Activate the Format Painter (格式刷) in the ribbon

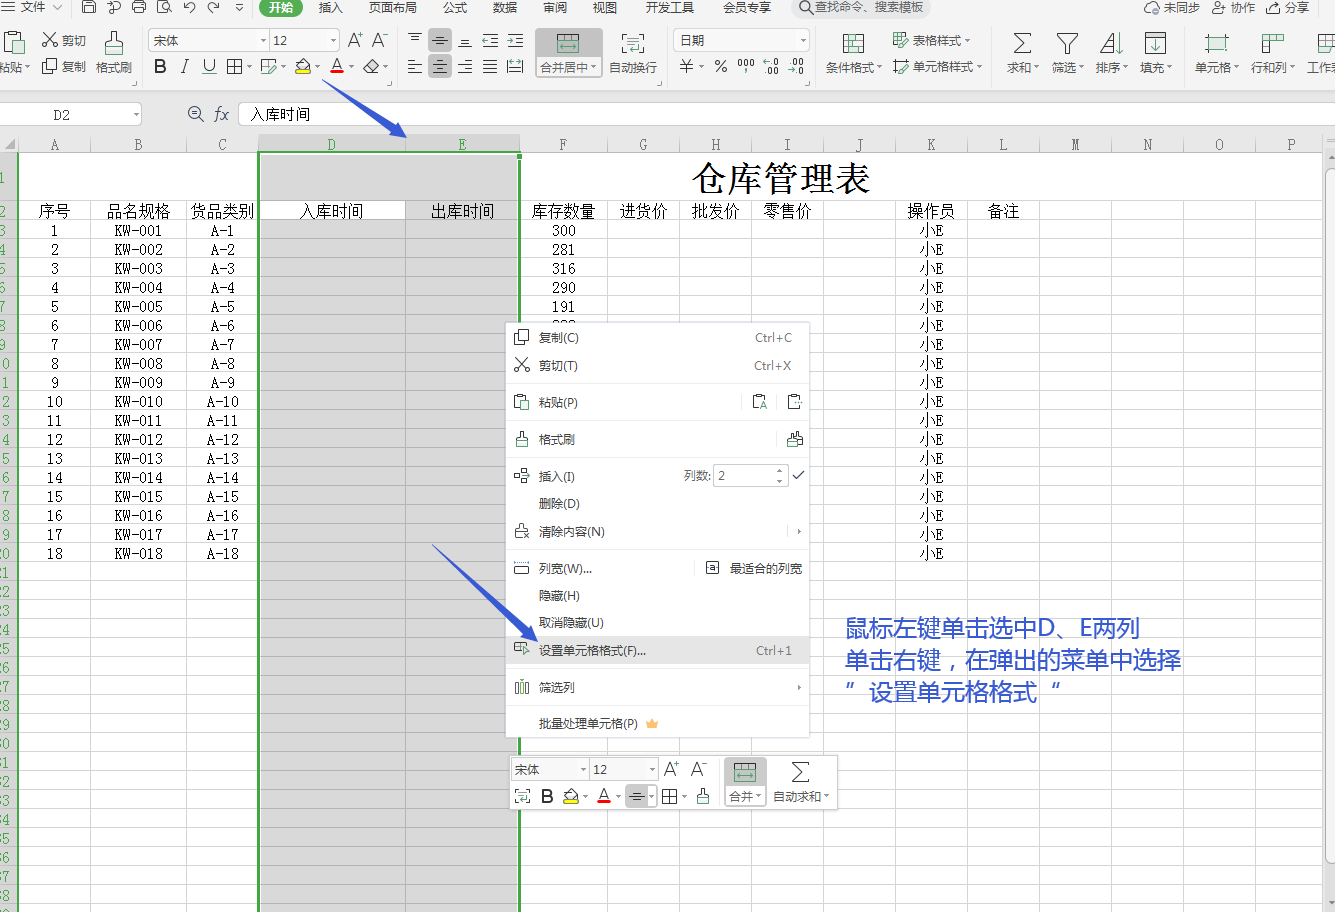point(114,52)
